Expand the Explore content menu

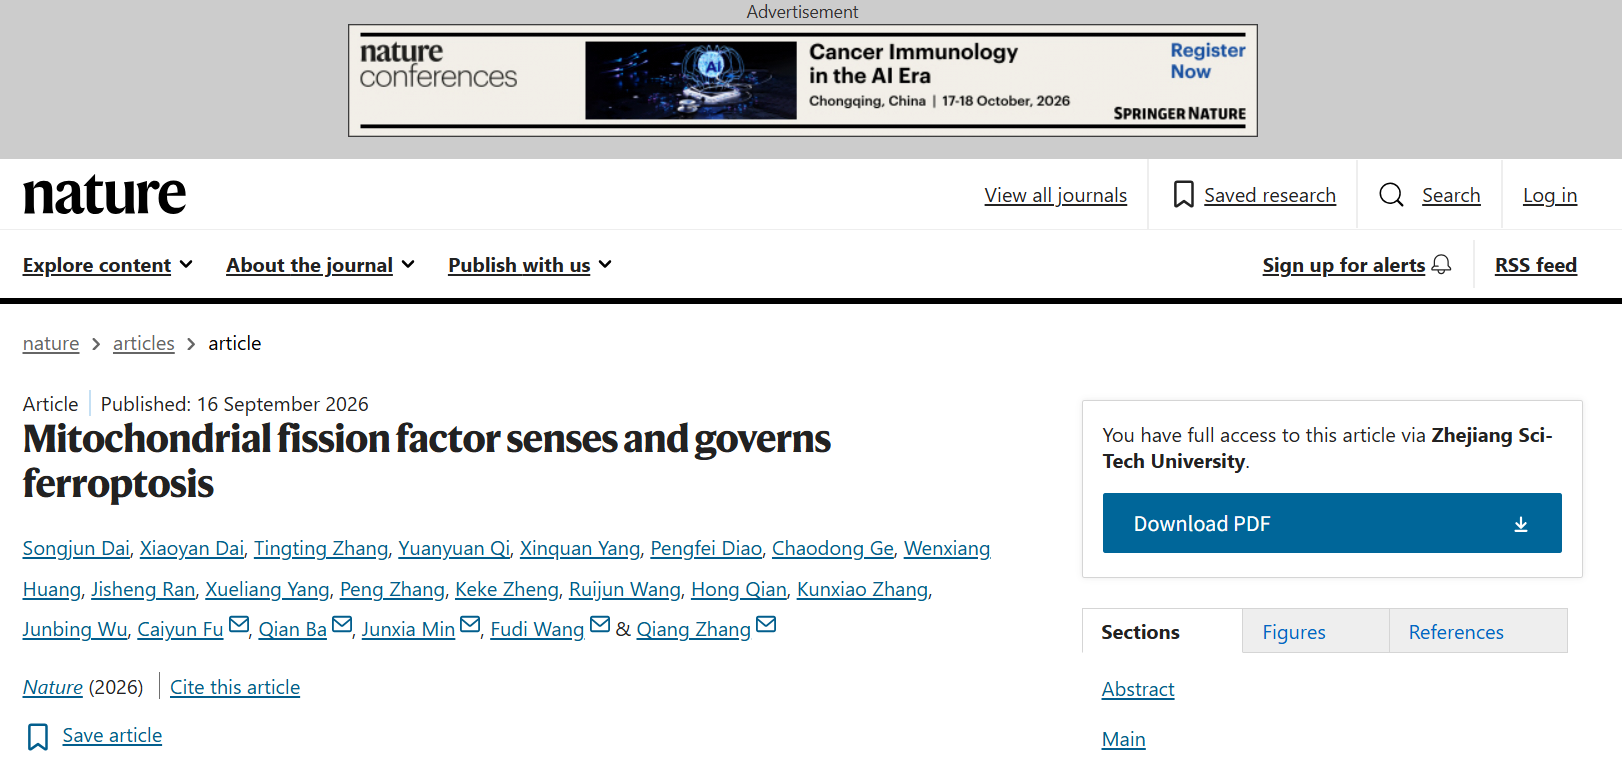click(108, 265)
